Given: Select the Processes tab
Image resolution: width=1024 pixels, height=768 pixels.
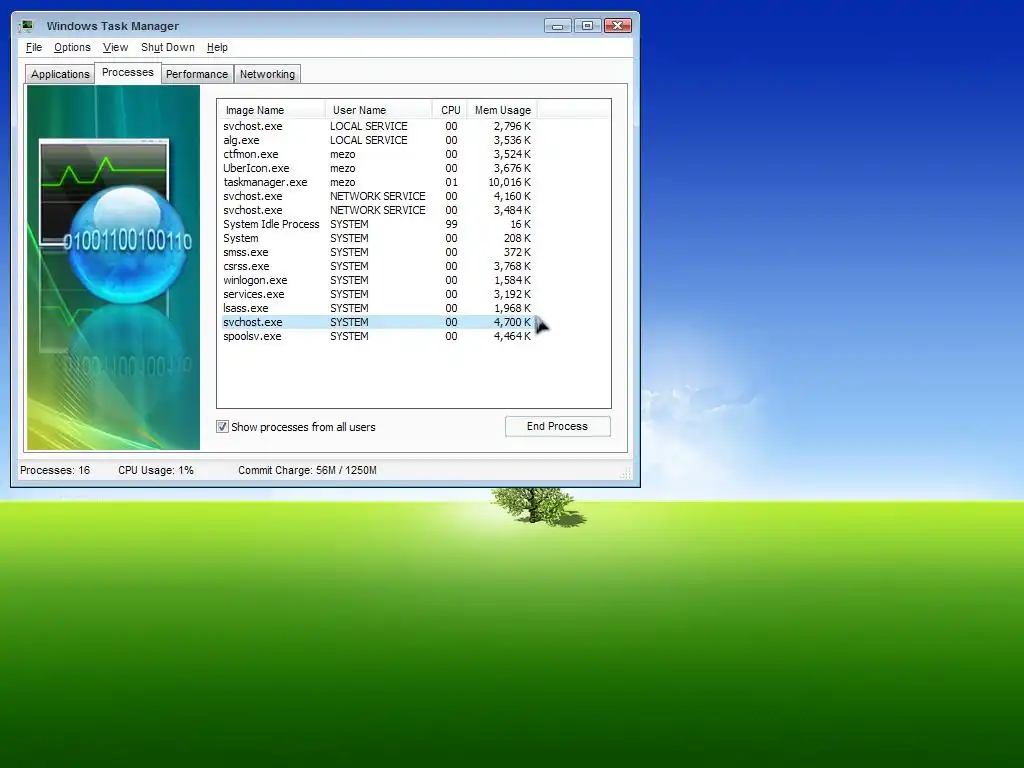Looking at the screenshot, I should 128,72.
